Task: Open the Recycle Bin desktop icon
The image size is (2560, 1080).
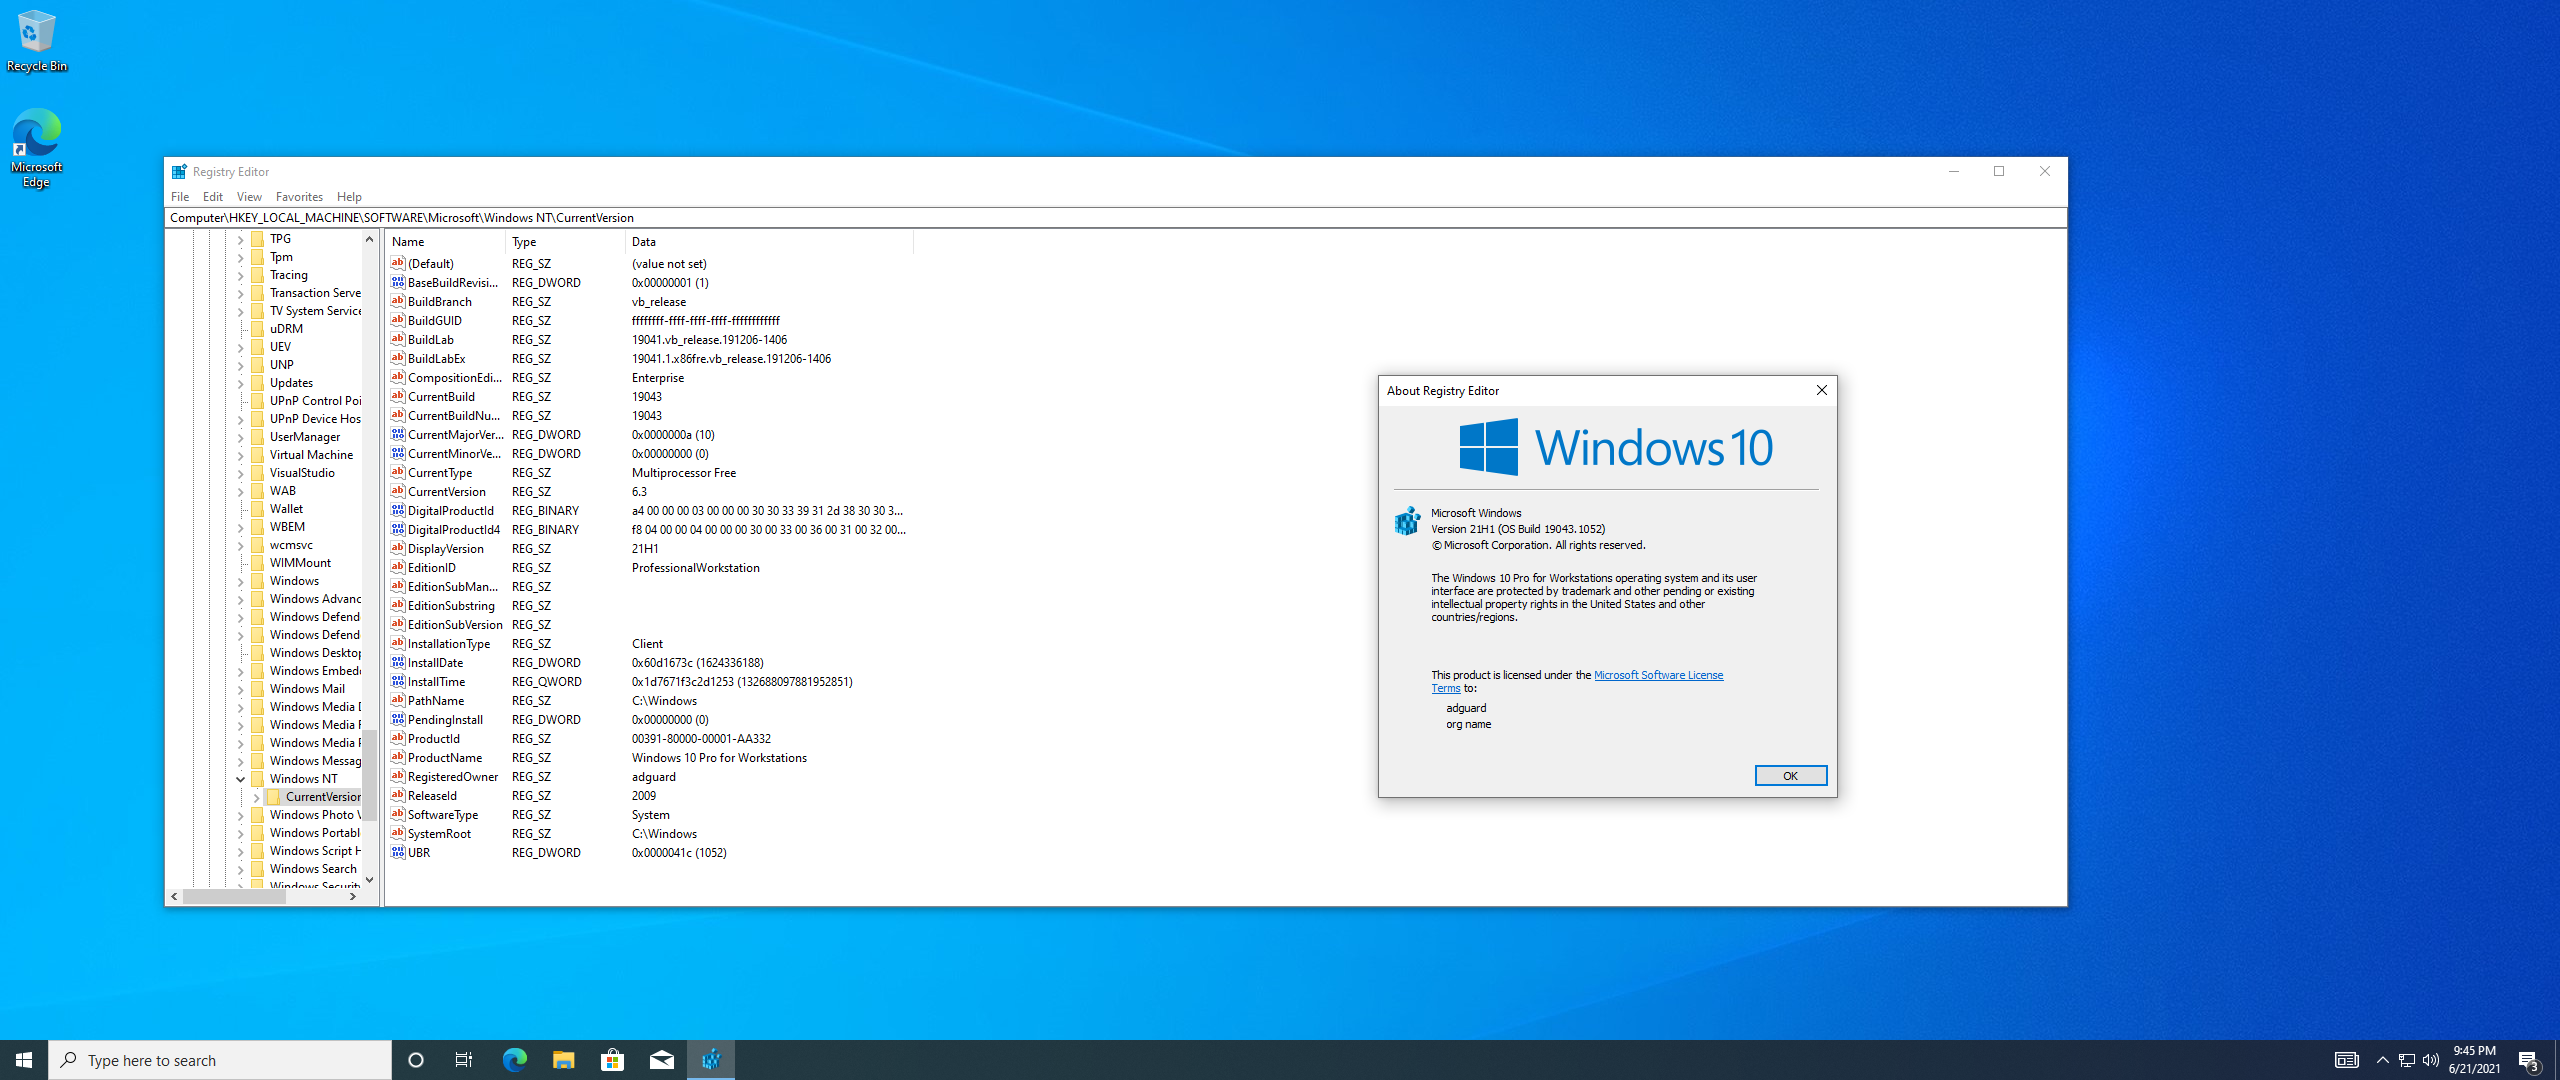Action: point(37,41)
